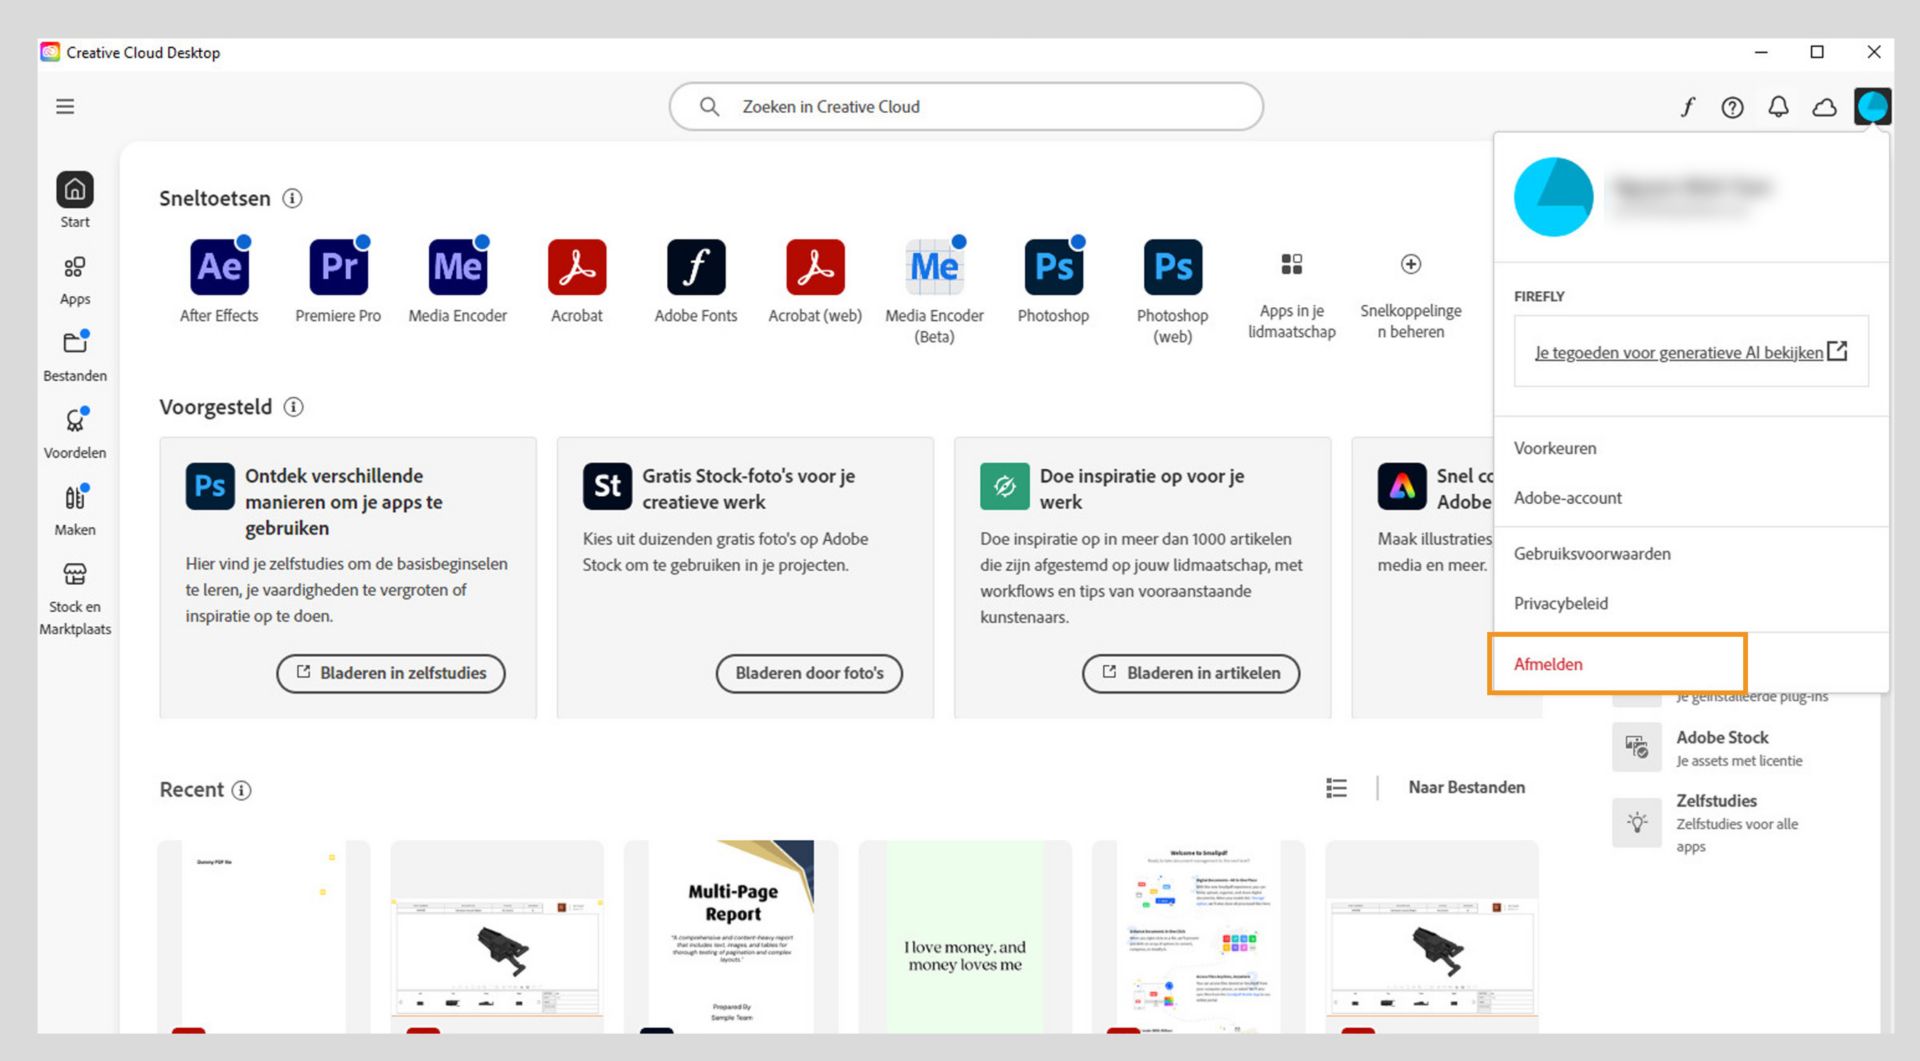The height and width of the screenshot is (1061, 1920).
Task: Click the Zelfstudies text in side panel
Action: pos(1716,801)
